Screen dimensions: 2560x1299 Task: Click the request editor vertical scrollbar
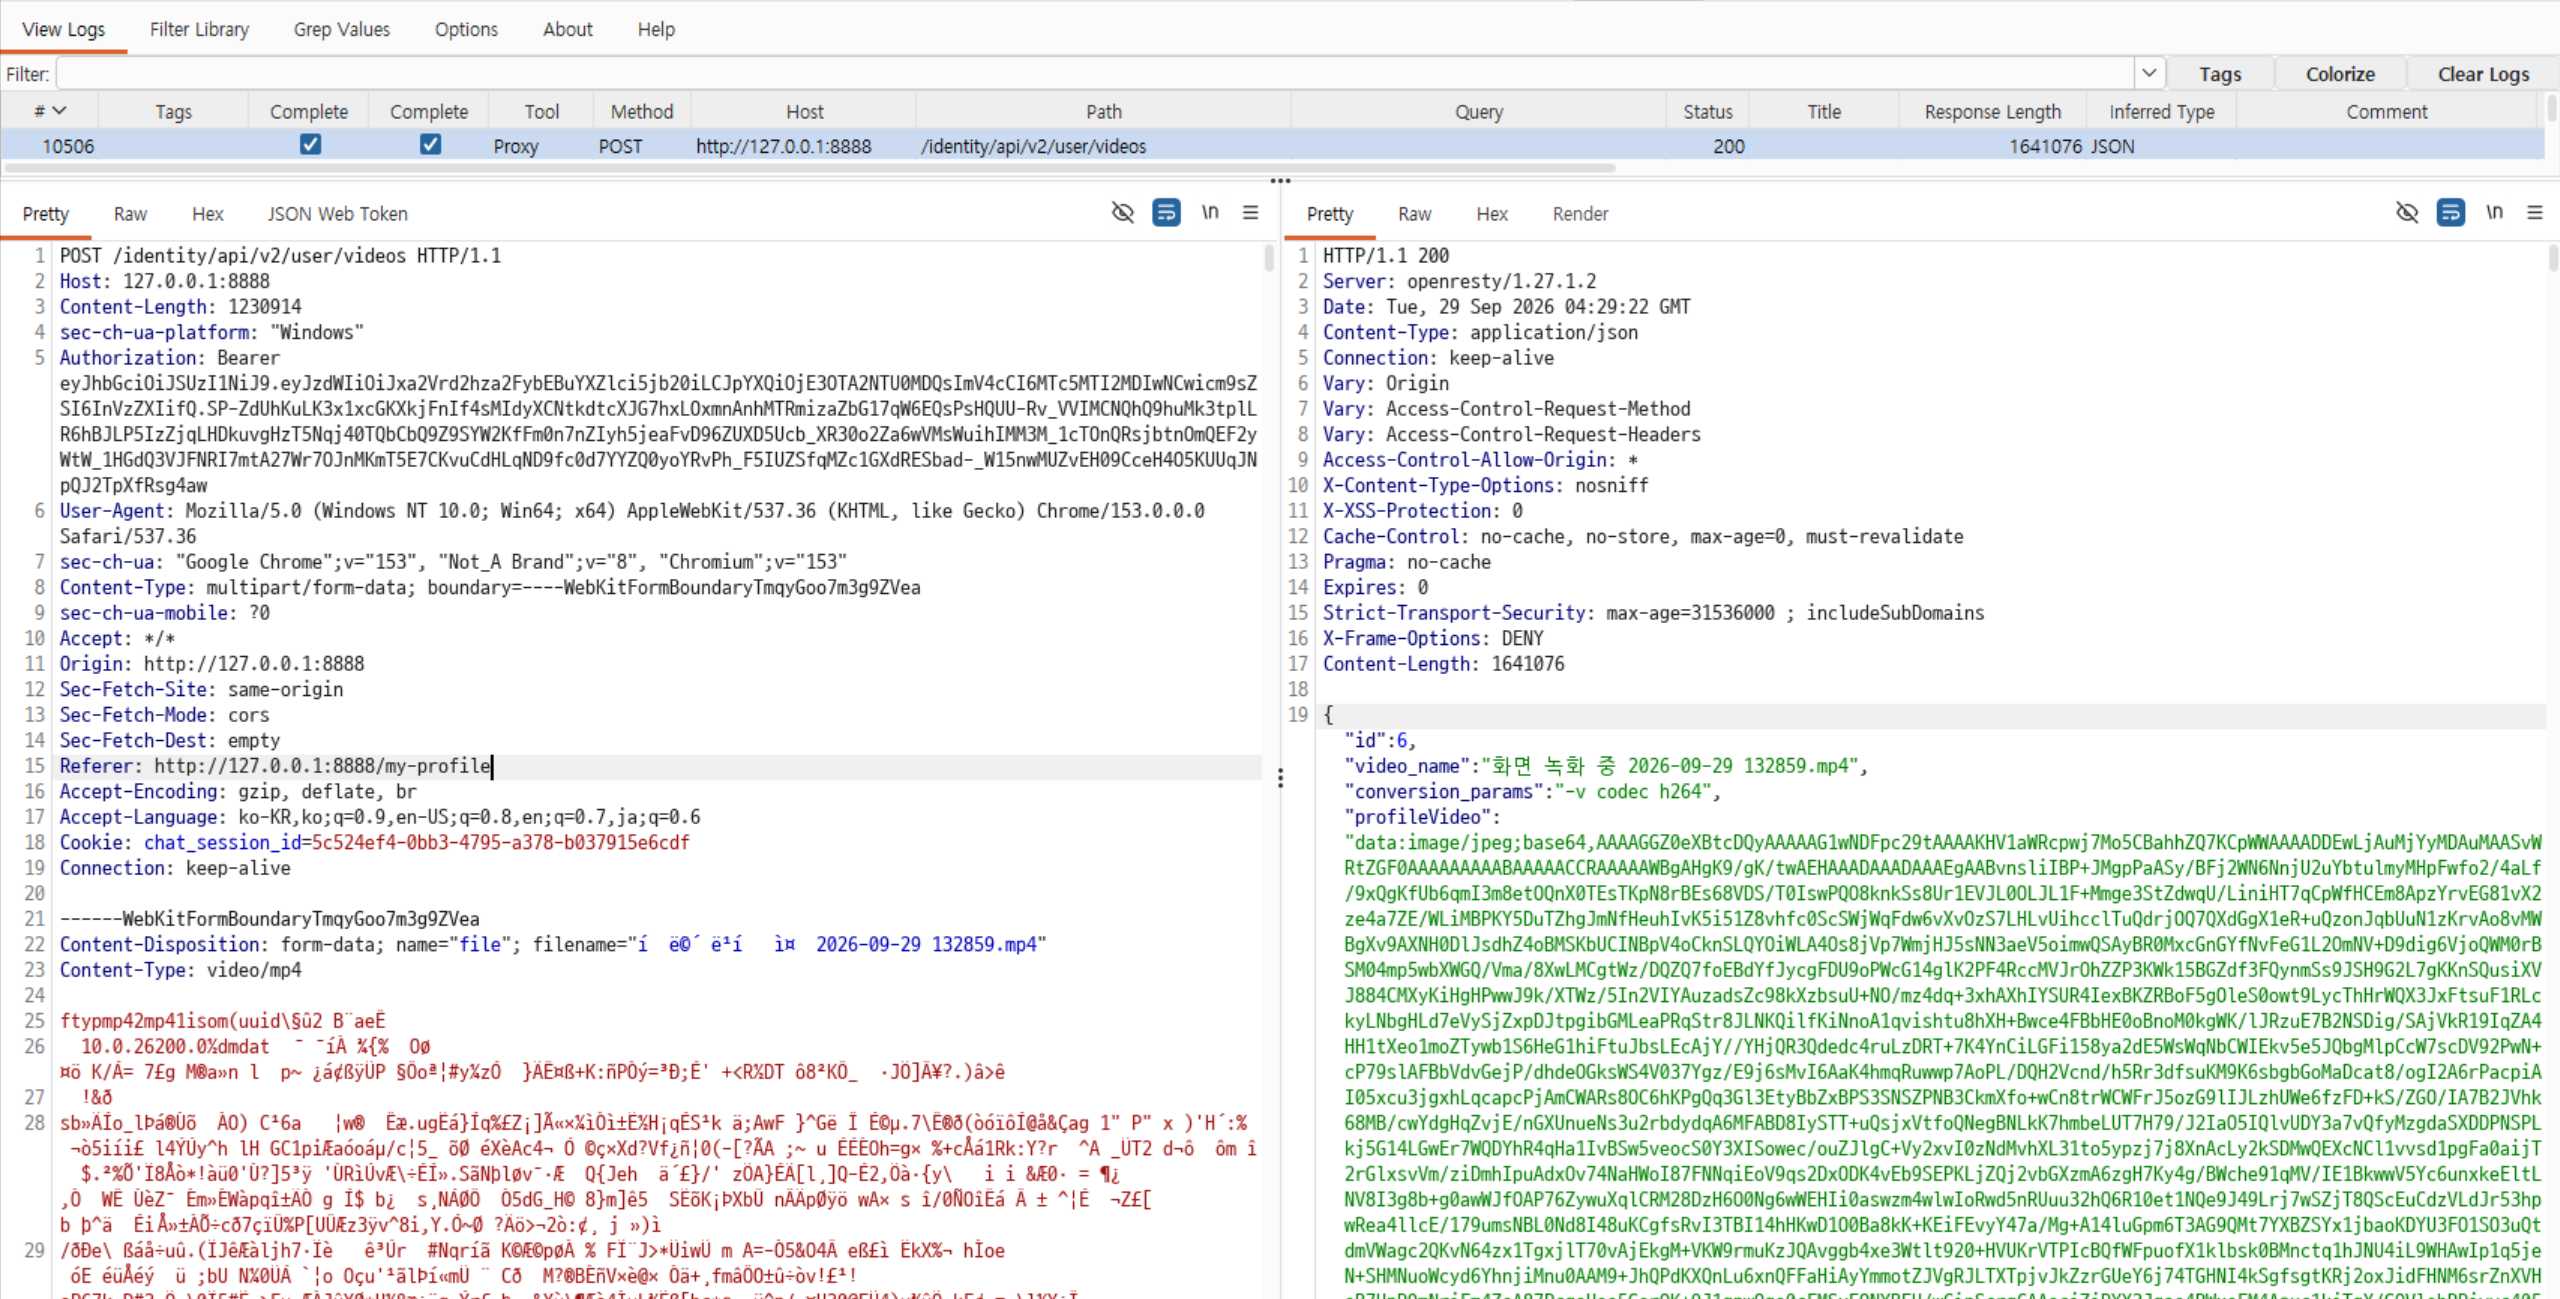[x=1269, y=259]
